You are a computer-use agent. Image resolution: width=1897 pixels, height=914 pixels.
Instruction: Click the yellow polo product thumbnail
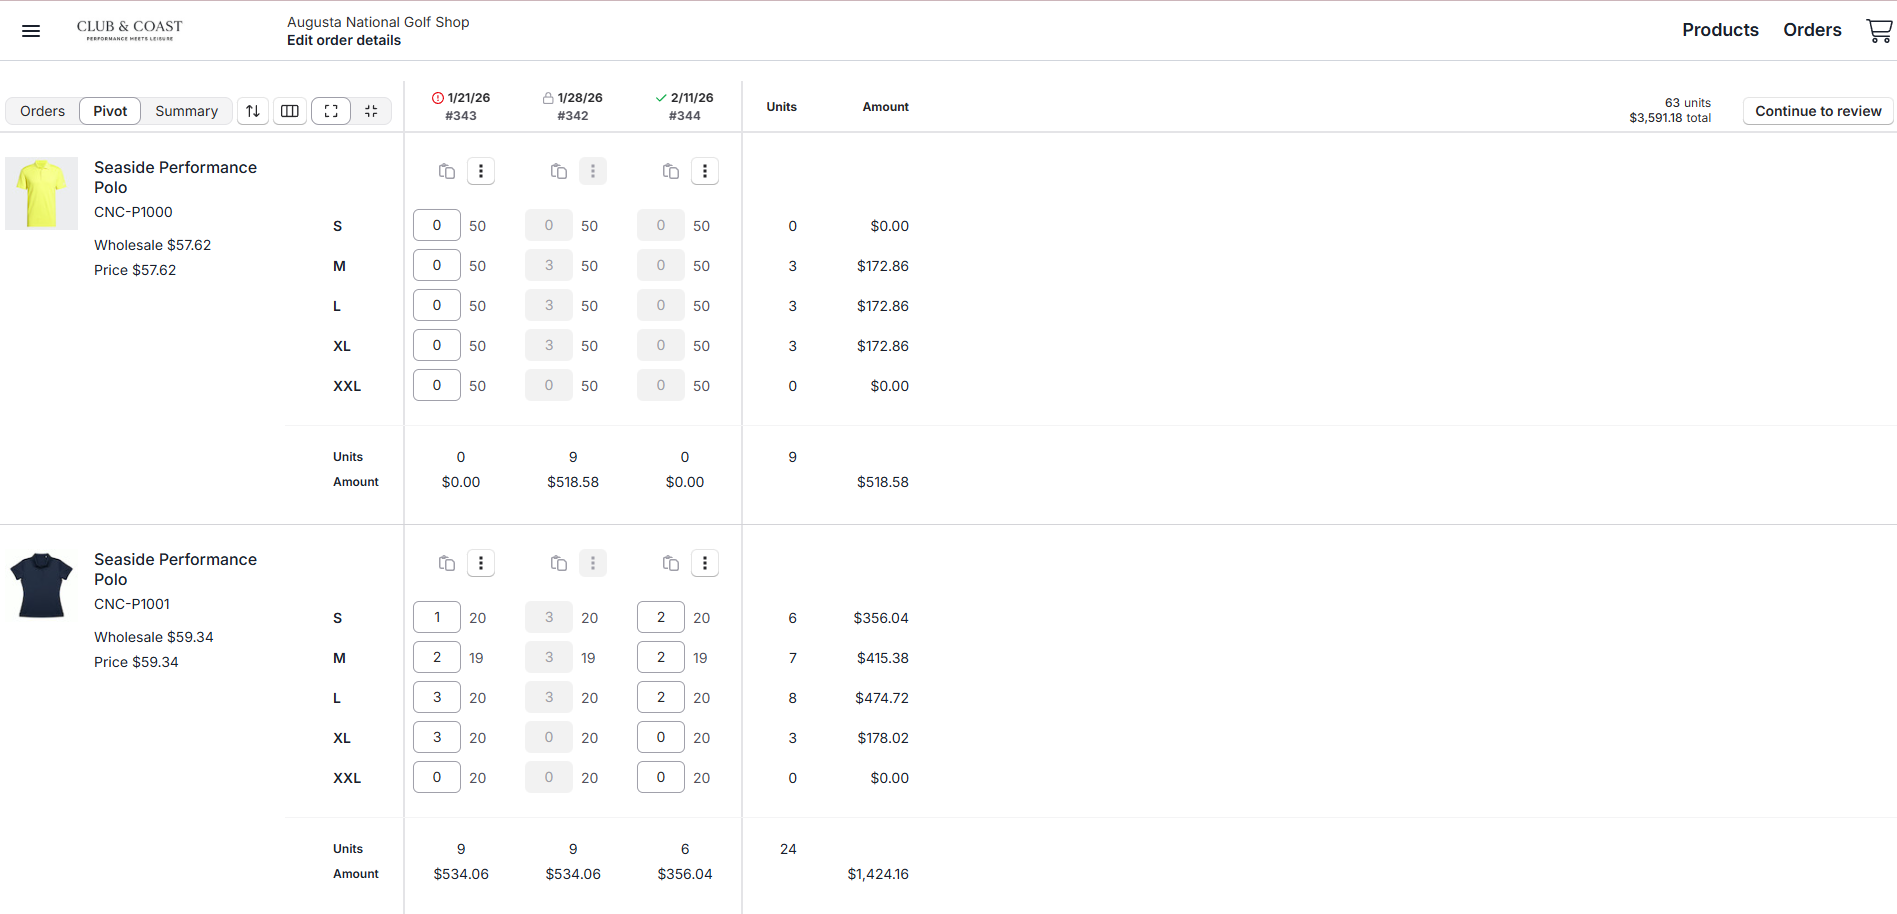pyautogui.click(x=41, y=194)
